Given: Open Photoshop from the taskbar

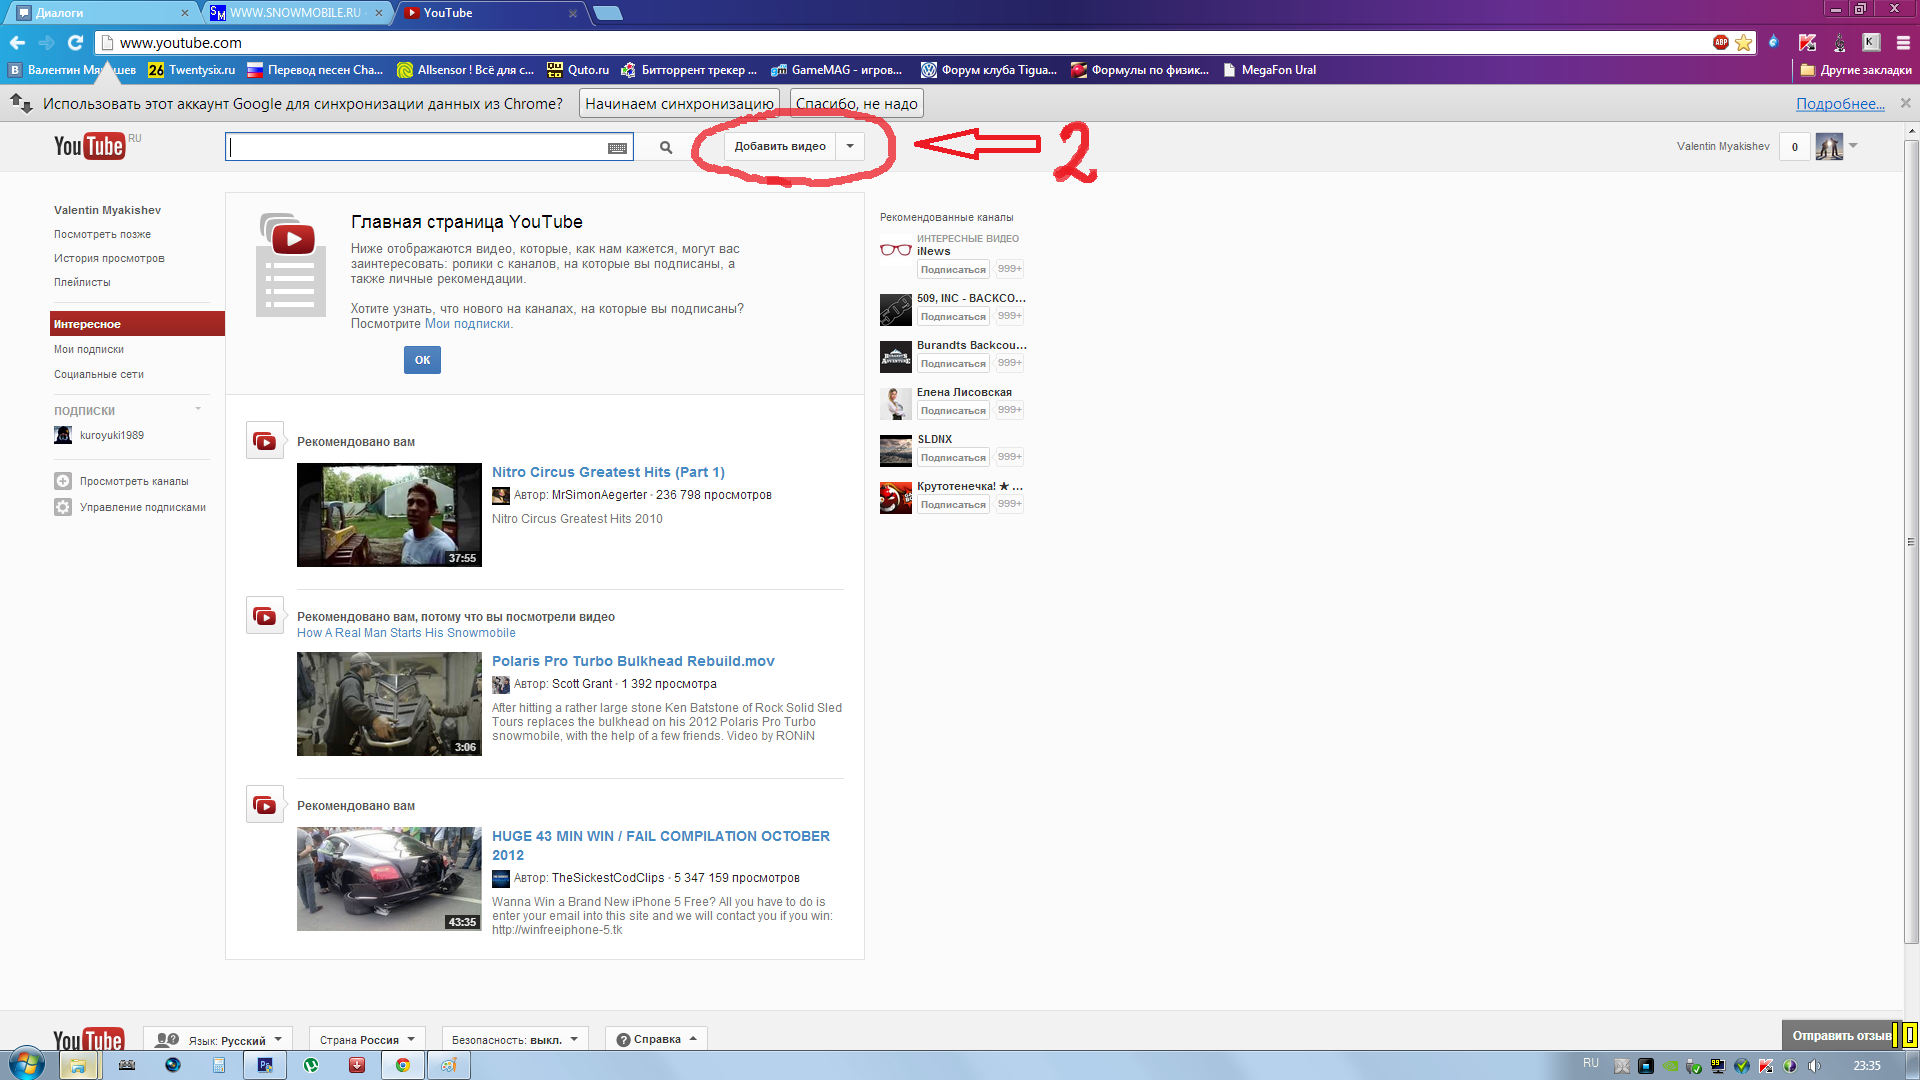Looking at the screenshot, I should pos(265,1065).
